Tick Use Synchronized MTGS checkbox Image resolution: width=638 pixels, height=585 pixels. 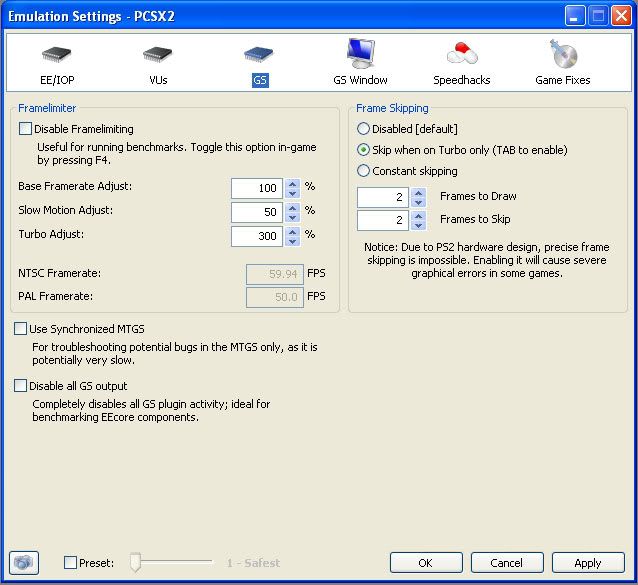[x=20, y=329]
